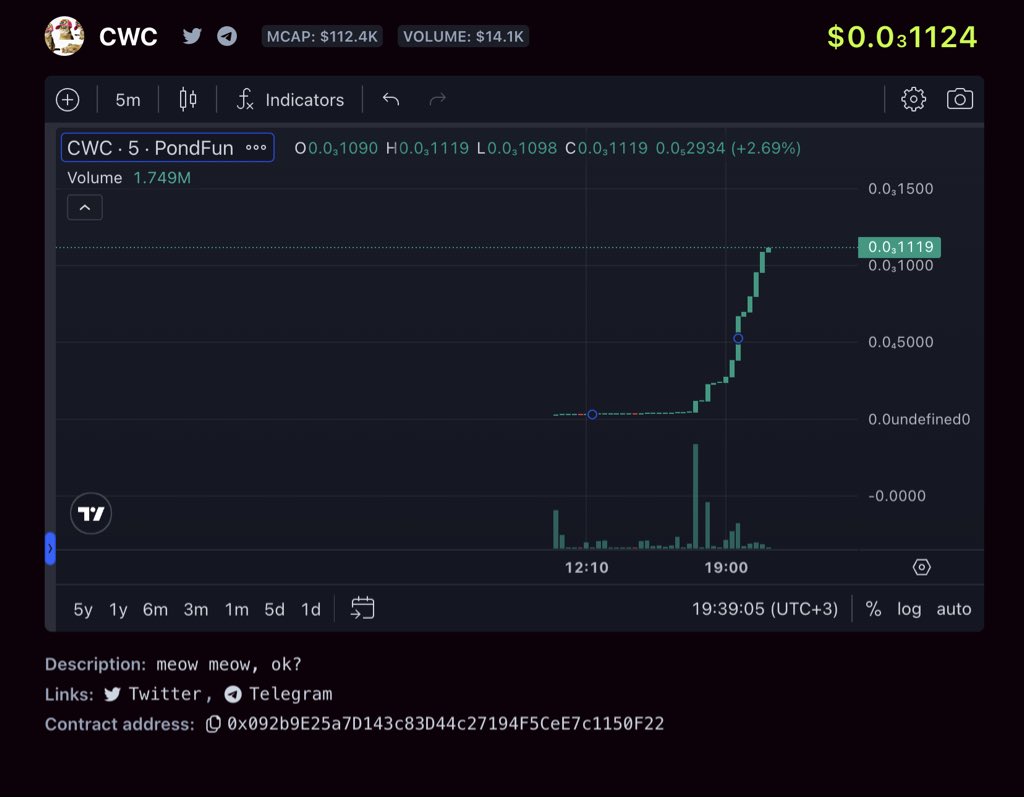
Task: Select the 1d time range
Action: pos(311,610)
